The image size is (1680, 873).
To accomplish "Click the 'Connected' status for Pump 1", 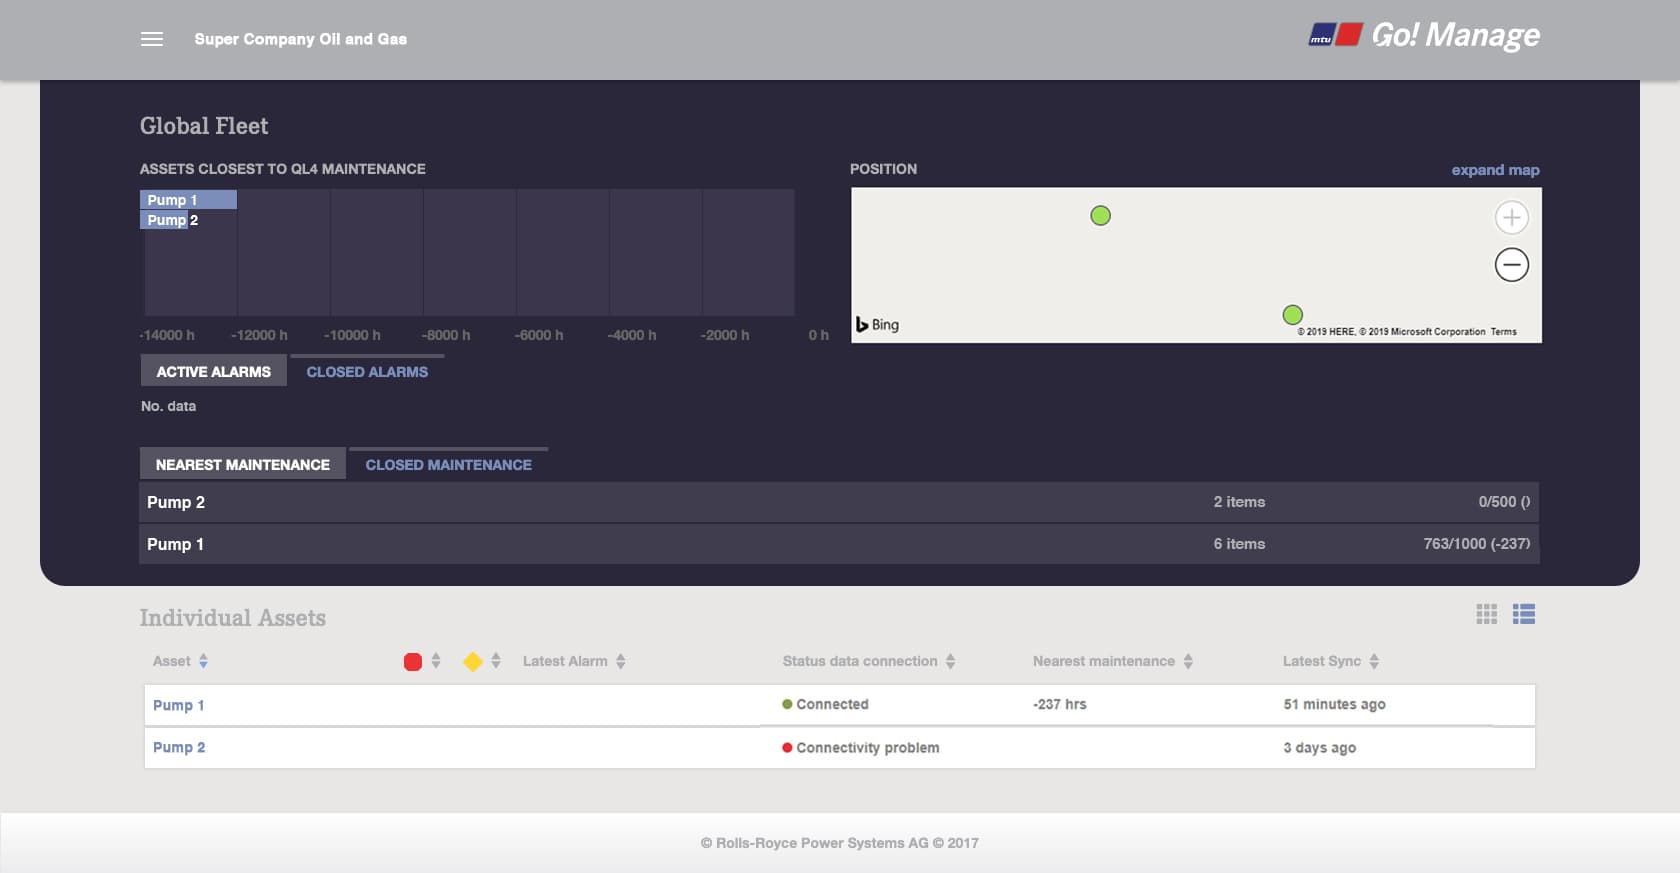I will click(x=825, y=704).
